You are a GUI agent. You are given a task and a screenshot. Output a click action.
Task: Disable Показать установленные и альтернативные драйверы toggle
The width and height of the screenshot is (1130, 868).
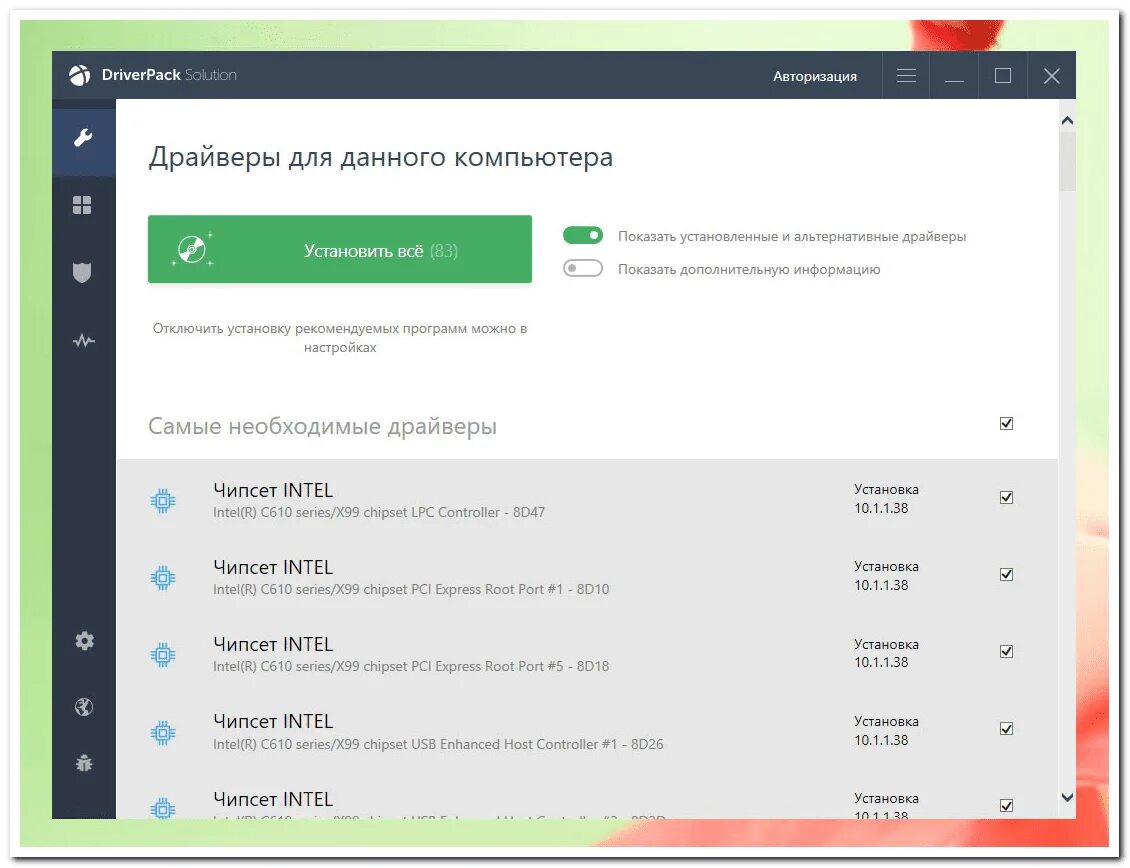[x=582, y=235]
